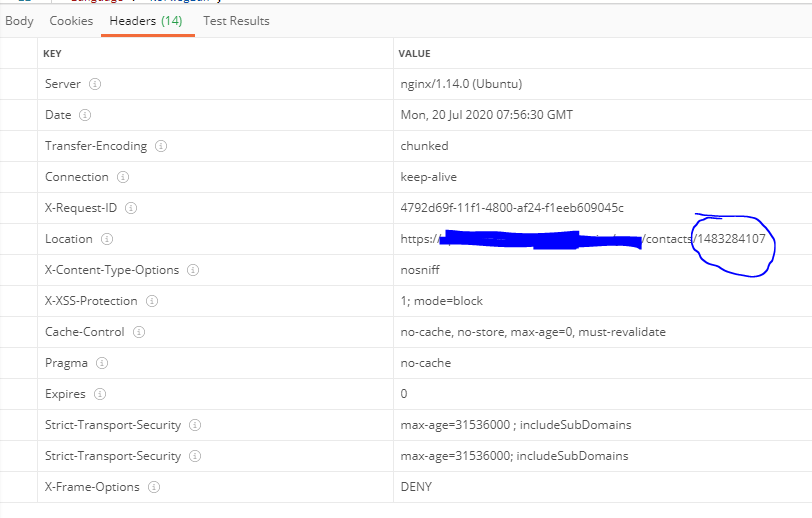Select the date value Mon, 20 Jul 2020

[x=487, y=115]
